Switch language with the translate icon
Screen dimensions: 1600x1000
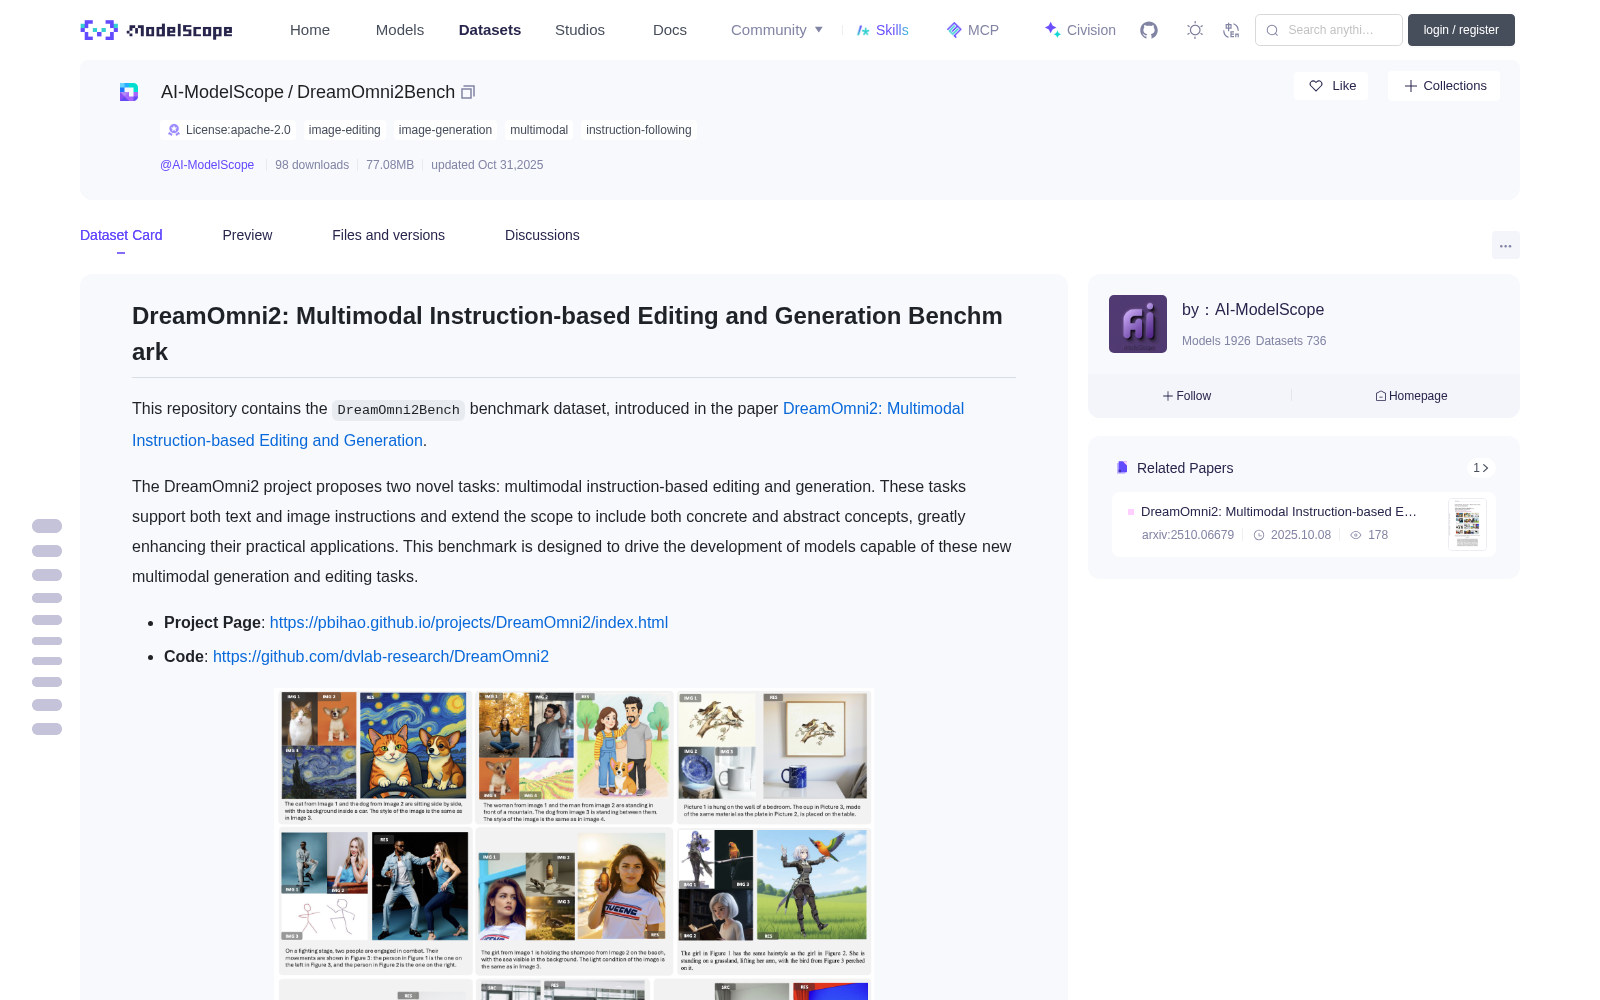1232,30
